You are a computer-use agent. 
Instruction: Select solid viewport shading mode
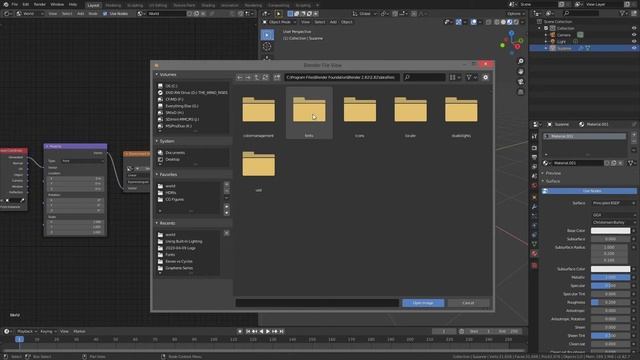tap(503, 22)
